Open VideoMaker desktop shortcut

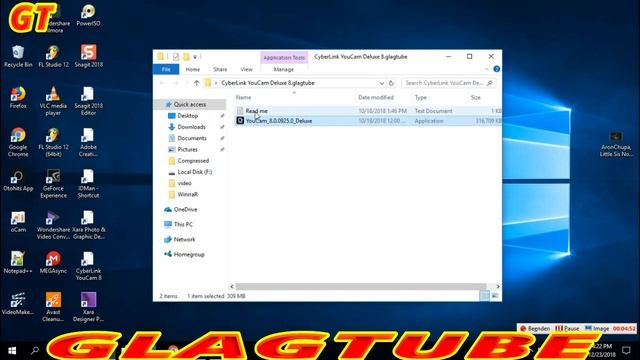(18, 304)
